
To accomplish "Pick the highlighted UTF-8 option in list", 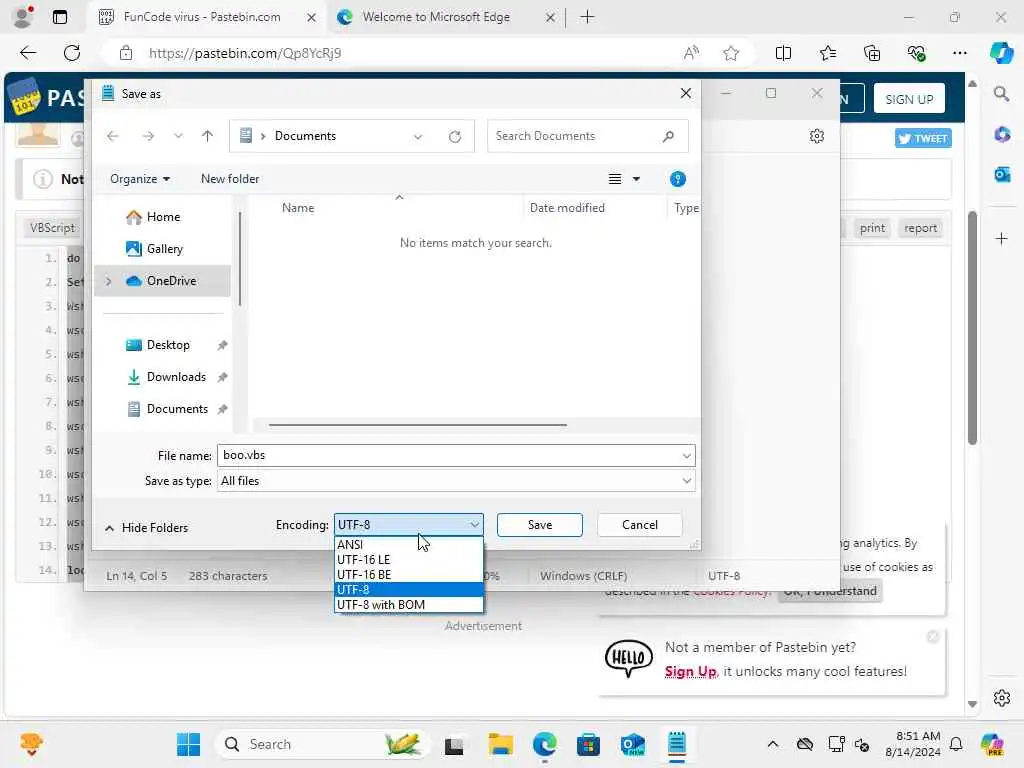I will tap(409, 589).
